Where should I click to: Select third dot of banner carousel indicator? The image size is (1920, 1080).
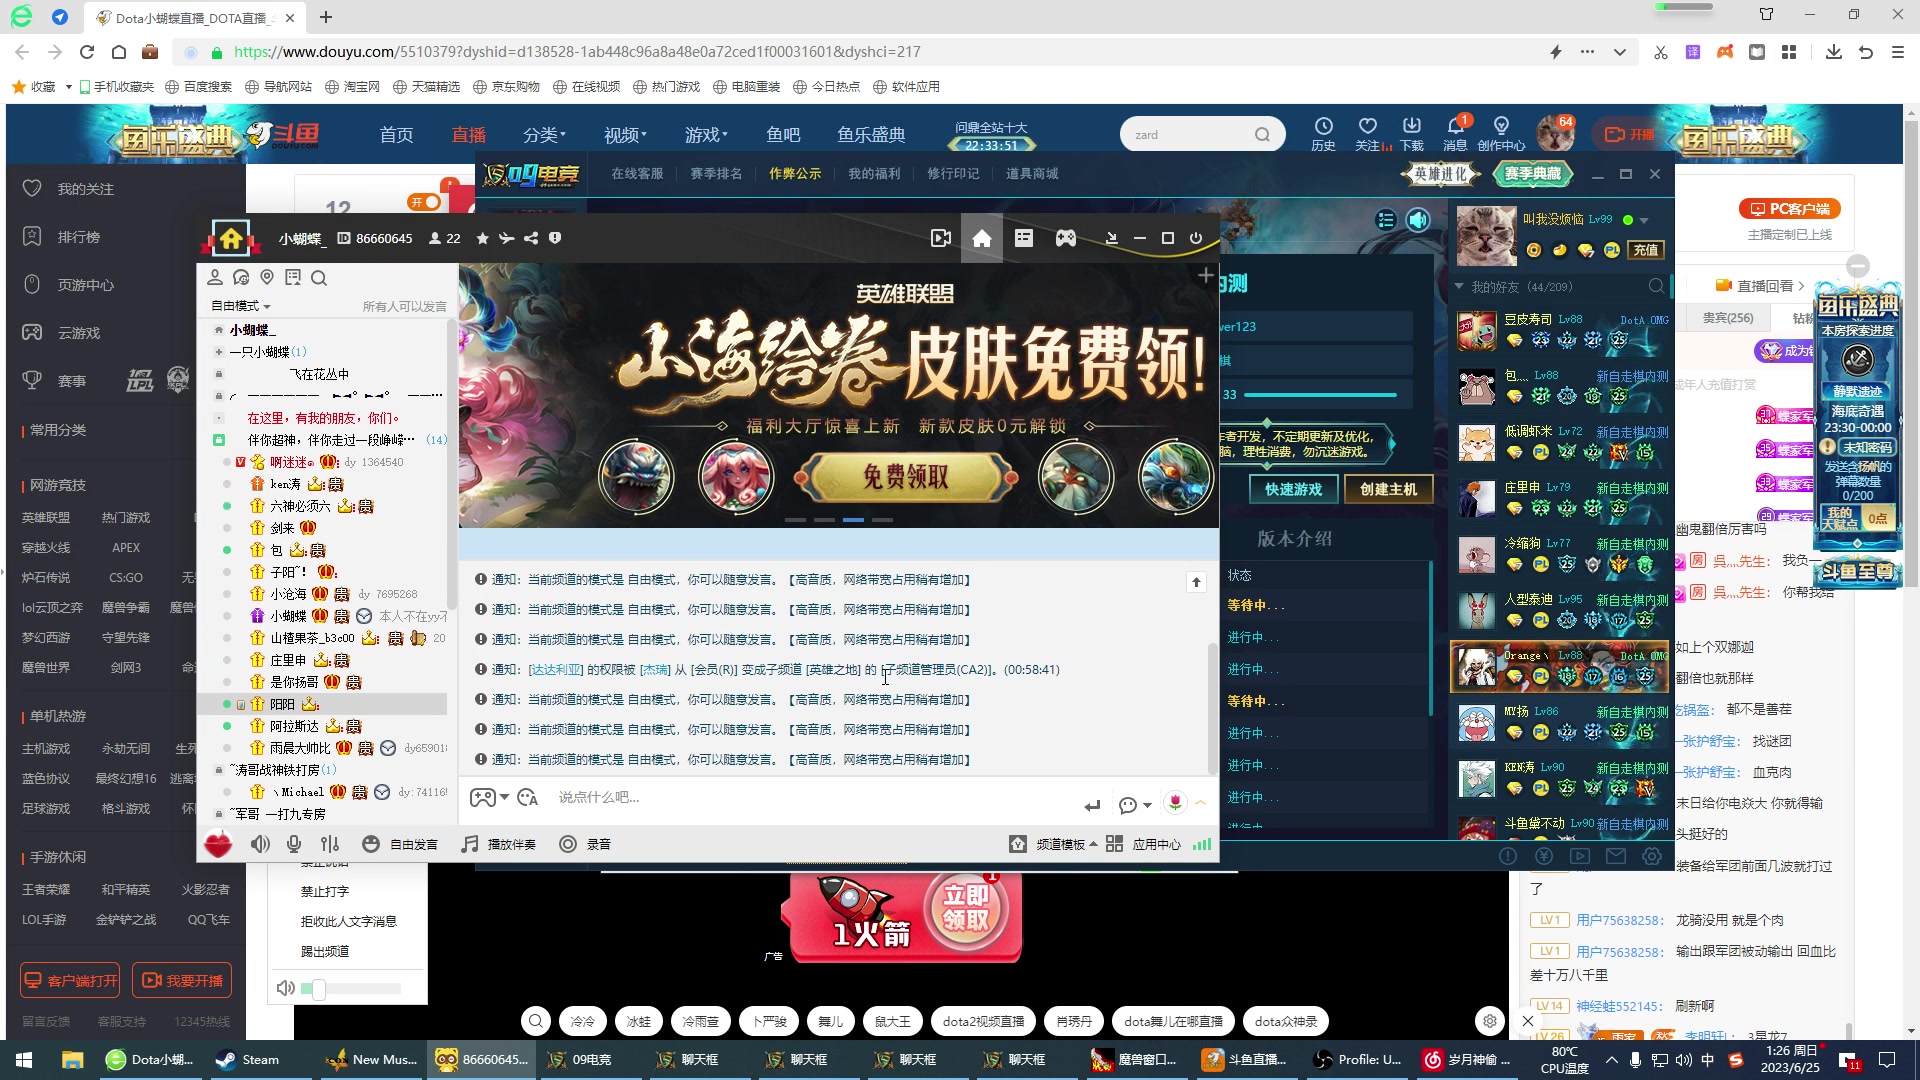click(853, 520)
